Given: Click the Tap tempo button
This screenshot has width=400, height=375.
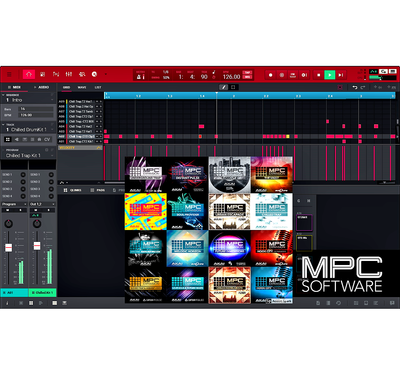Looking at the screenshot, I should pos(247,72).
